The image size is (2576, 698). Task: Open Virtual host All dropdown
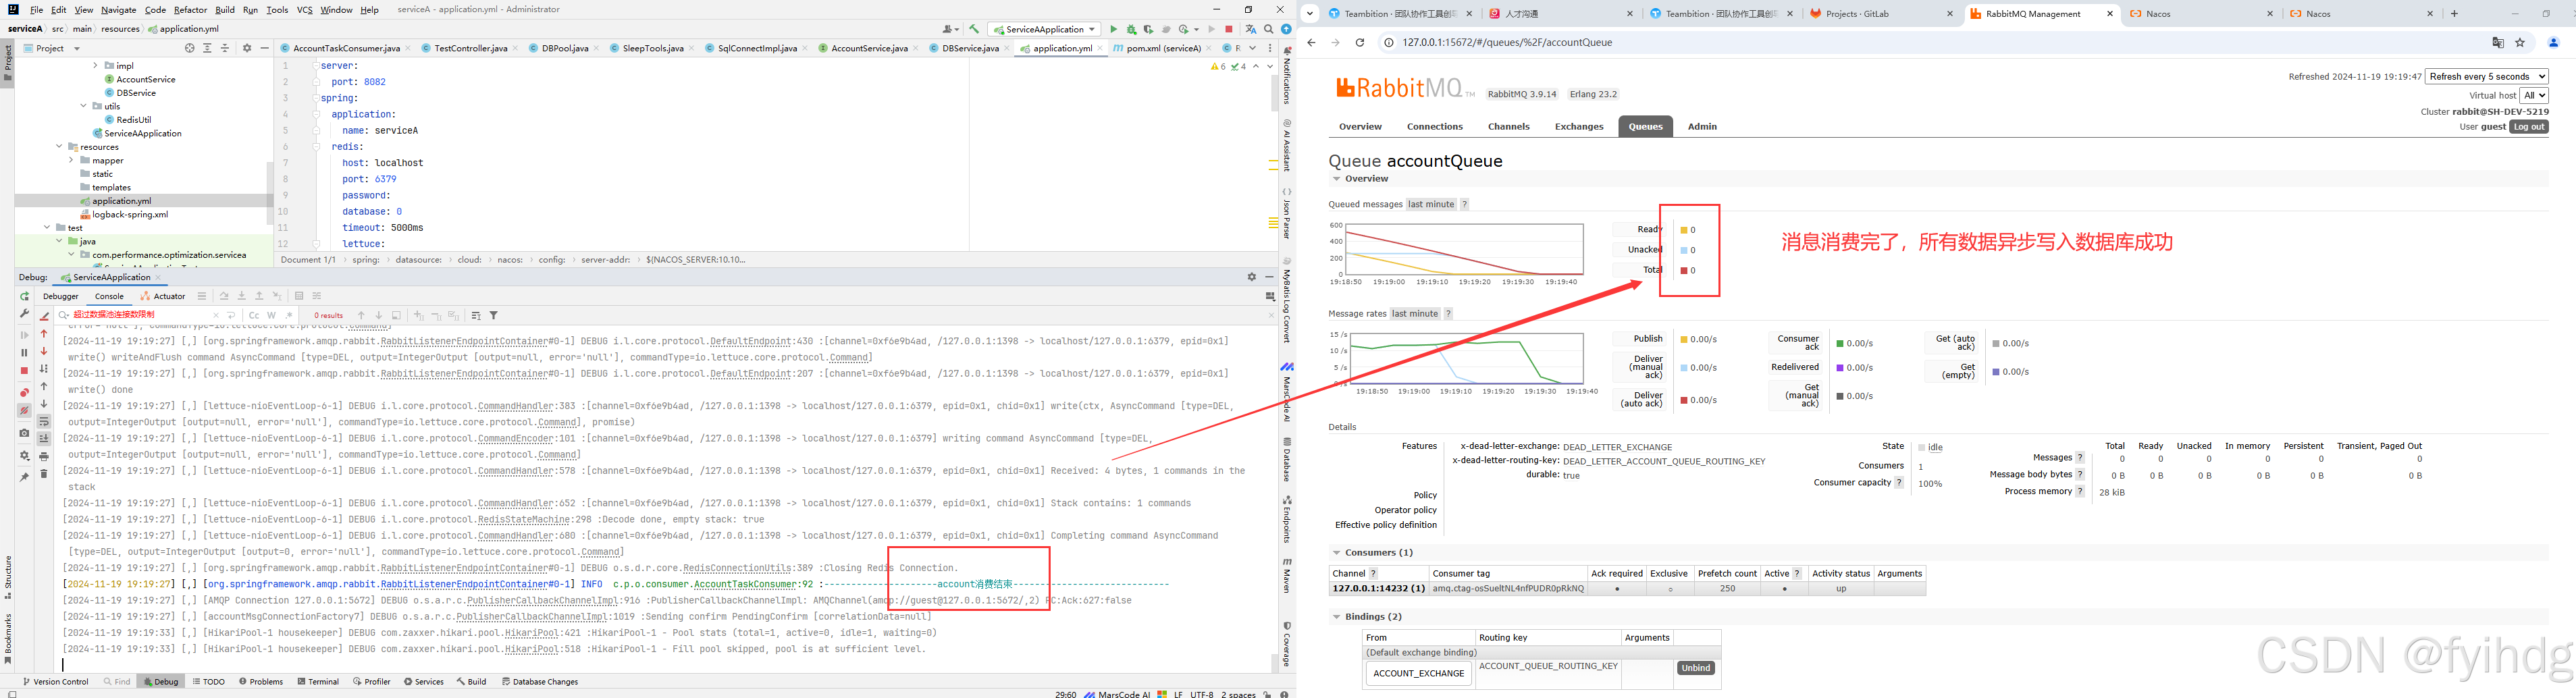coord(2534,95)
